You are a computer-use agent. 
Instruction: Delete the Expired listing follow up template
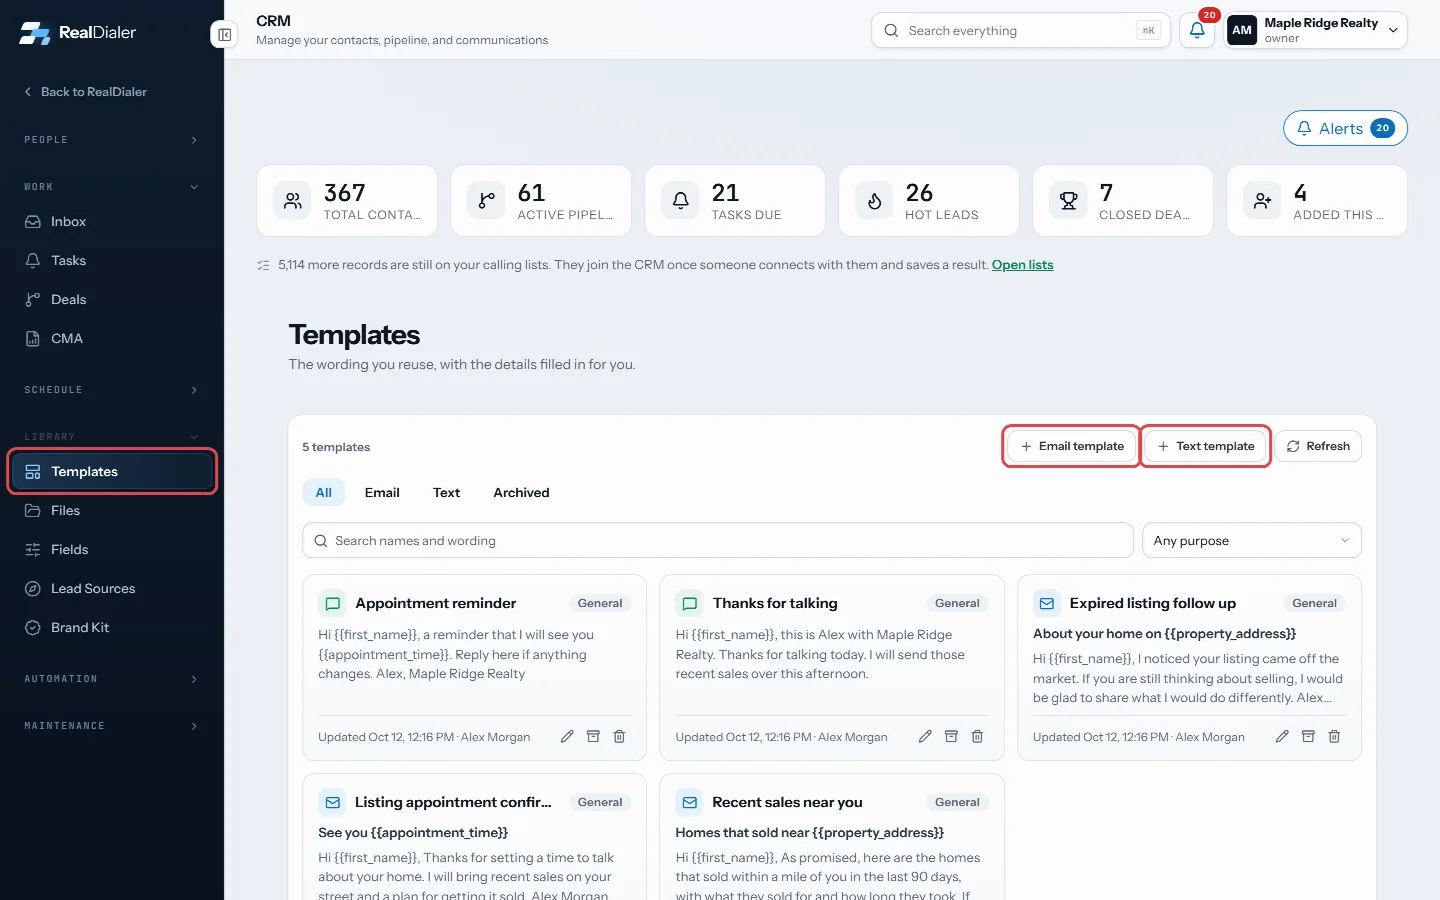(1334, 736)
